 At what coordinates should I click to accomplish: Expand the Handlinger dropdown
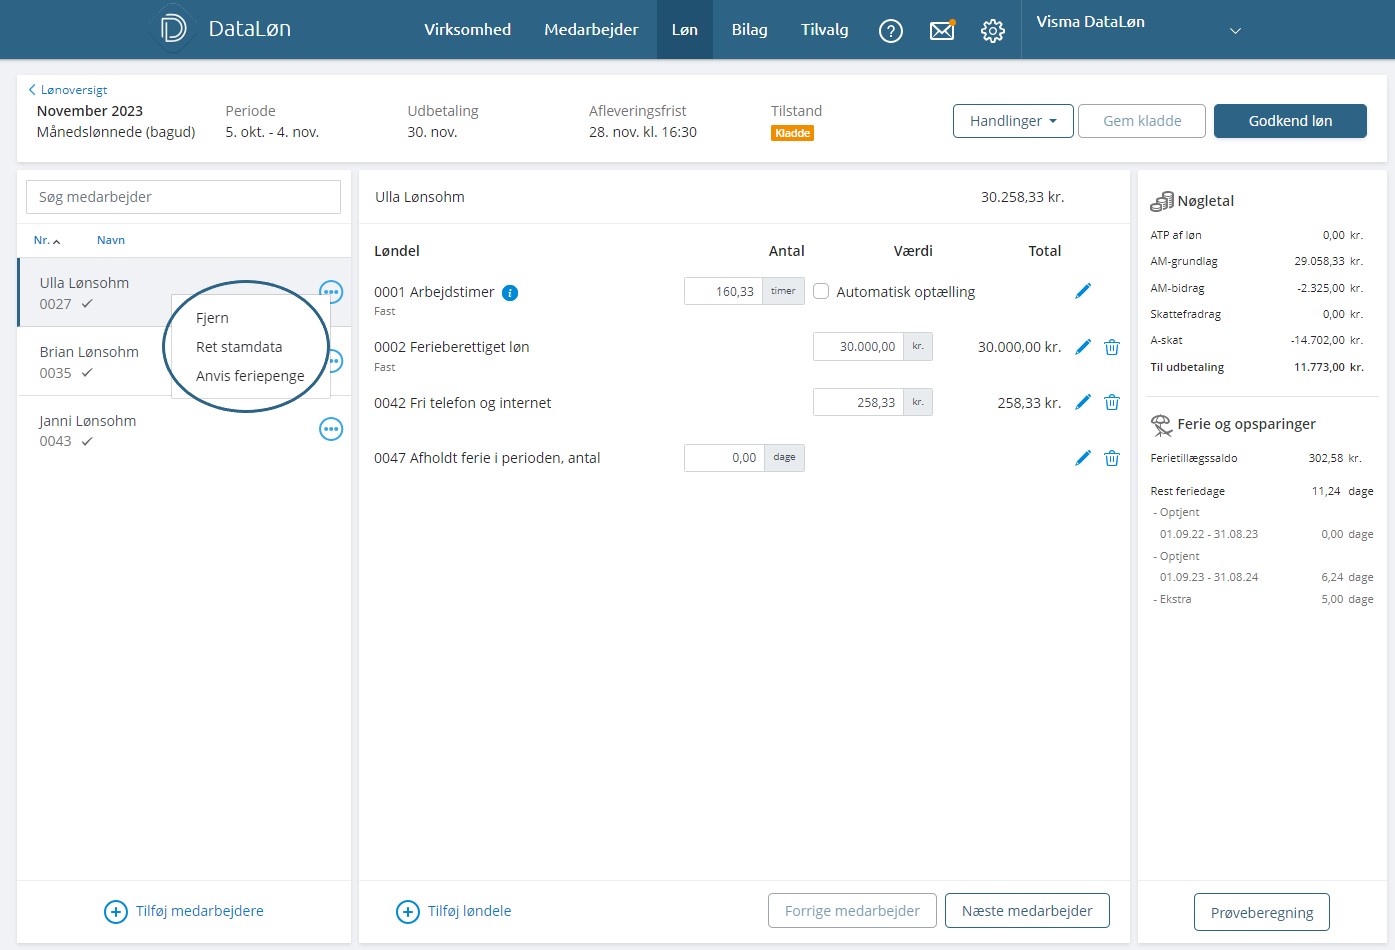(x=1013, y=121)
